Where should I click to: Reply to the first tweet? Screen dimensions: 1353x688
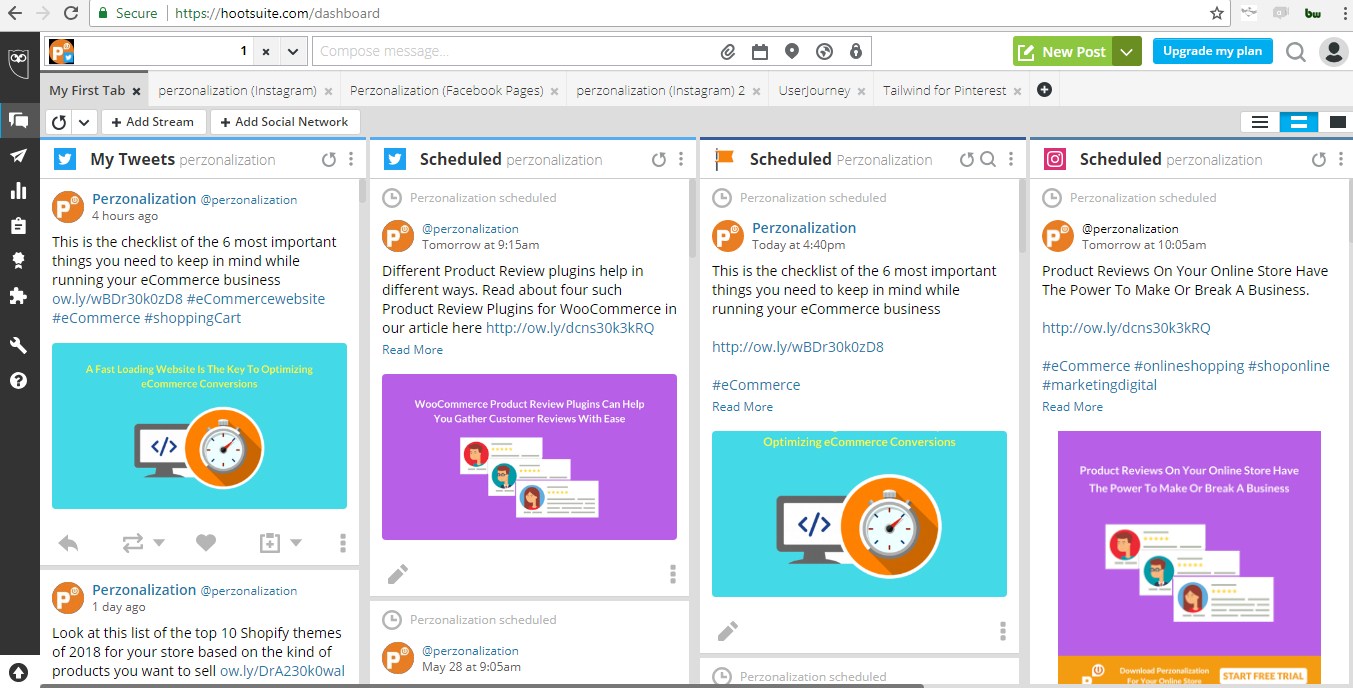(68, 543)
